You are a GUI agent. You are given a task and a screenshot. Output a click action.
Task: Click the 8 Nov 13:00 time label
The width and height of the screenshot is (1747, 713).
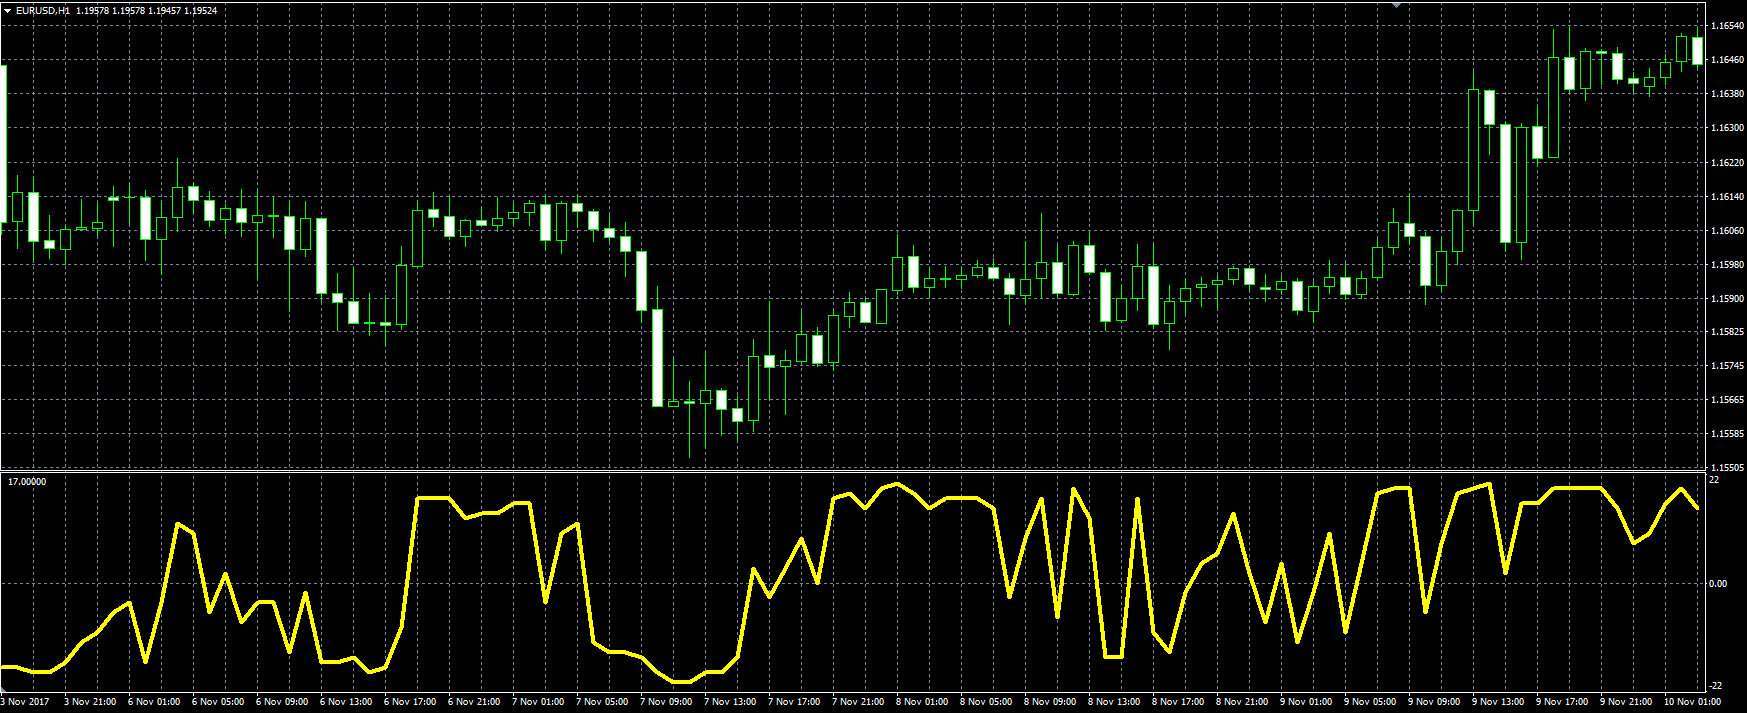point(1114,702)
